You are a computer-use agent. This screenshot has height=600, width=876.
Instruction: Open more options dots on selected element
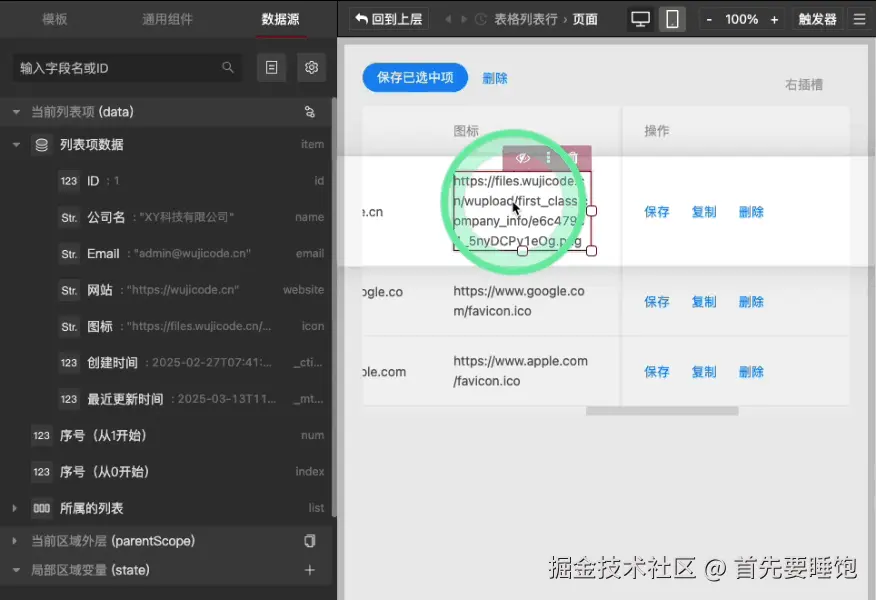[x=548, y=158]
